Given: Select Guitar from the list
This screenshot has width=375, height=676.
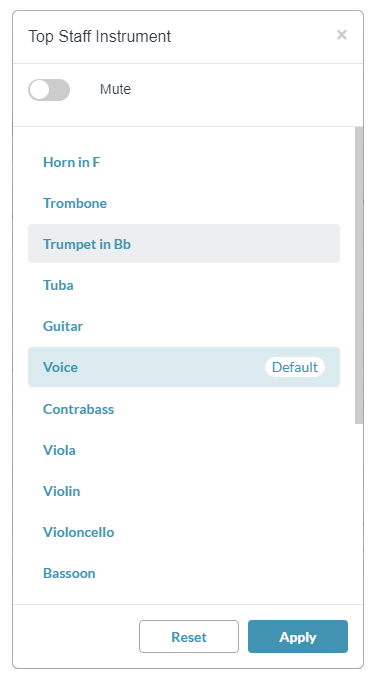Looking at the screenshot, I should (184, 326).
